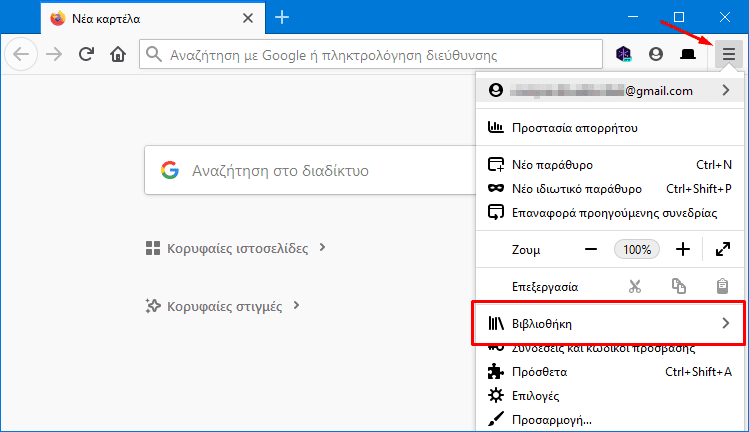Click the purple cube extension icon
This screenshot has height=432, width=749.
point(623,54)
